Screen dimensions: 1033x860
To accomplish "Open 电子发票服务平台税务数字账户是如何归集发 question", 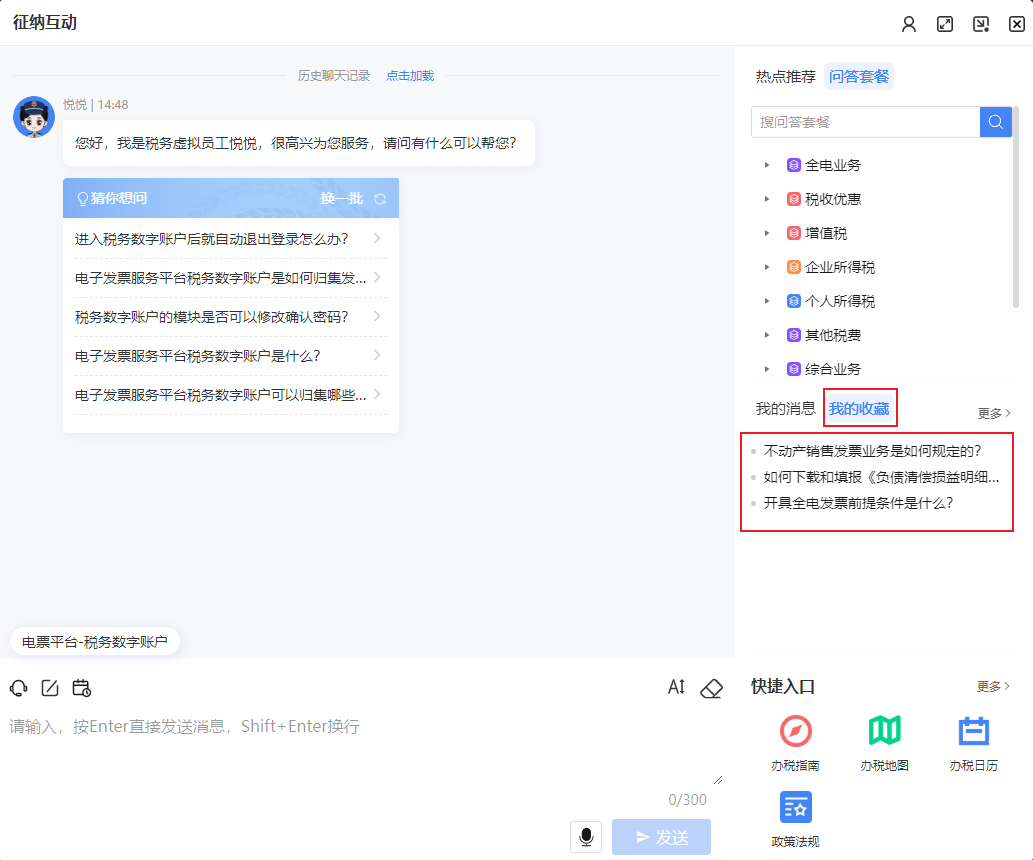I will [x=231, y=278].
